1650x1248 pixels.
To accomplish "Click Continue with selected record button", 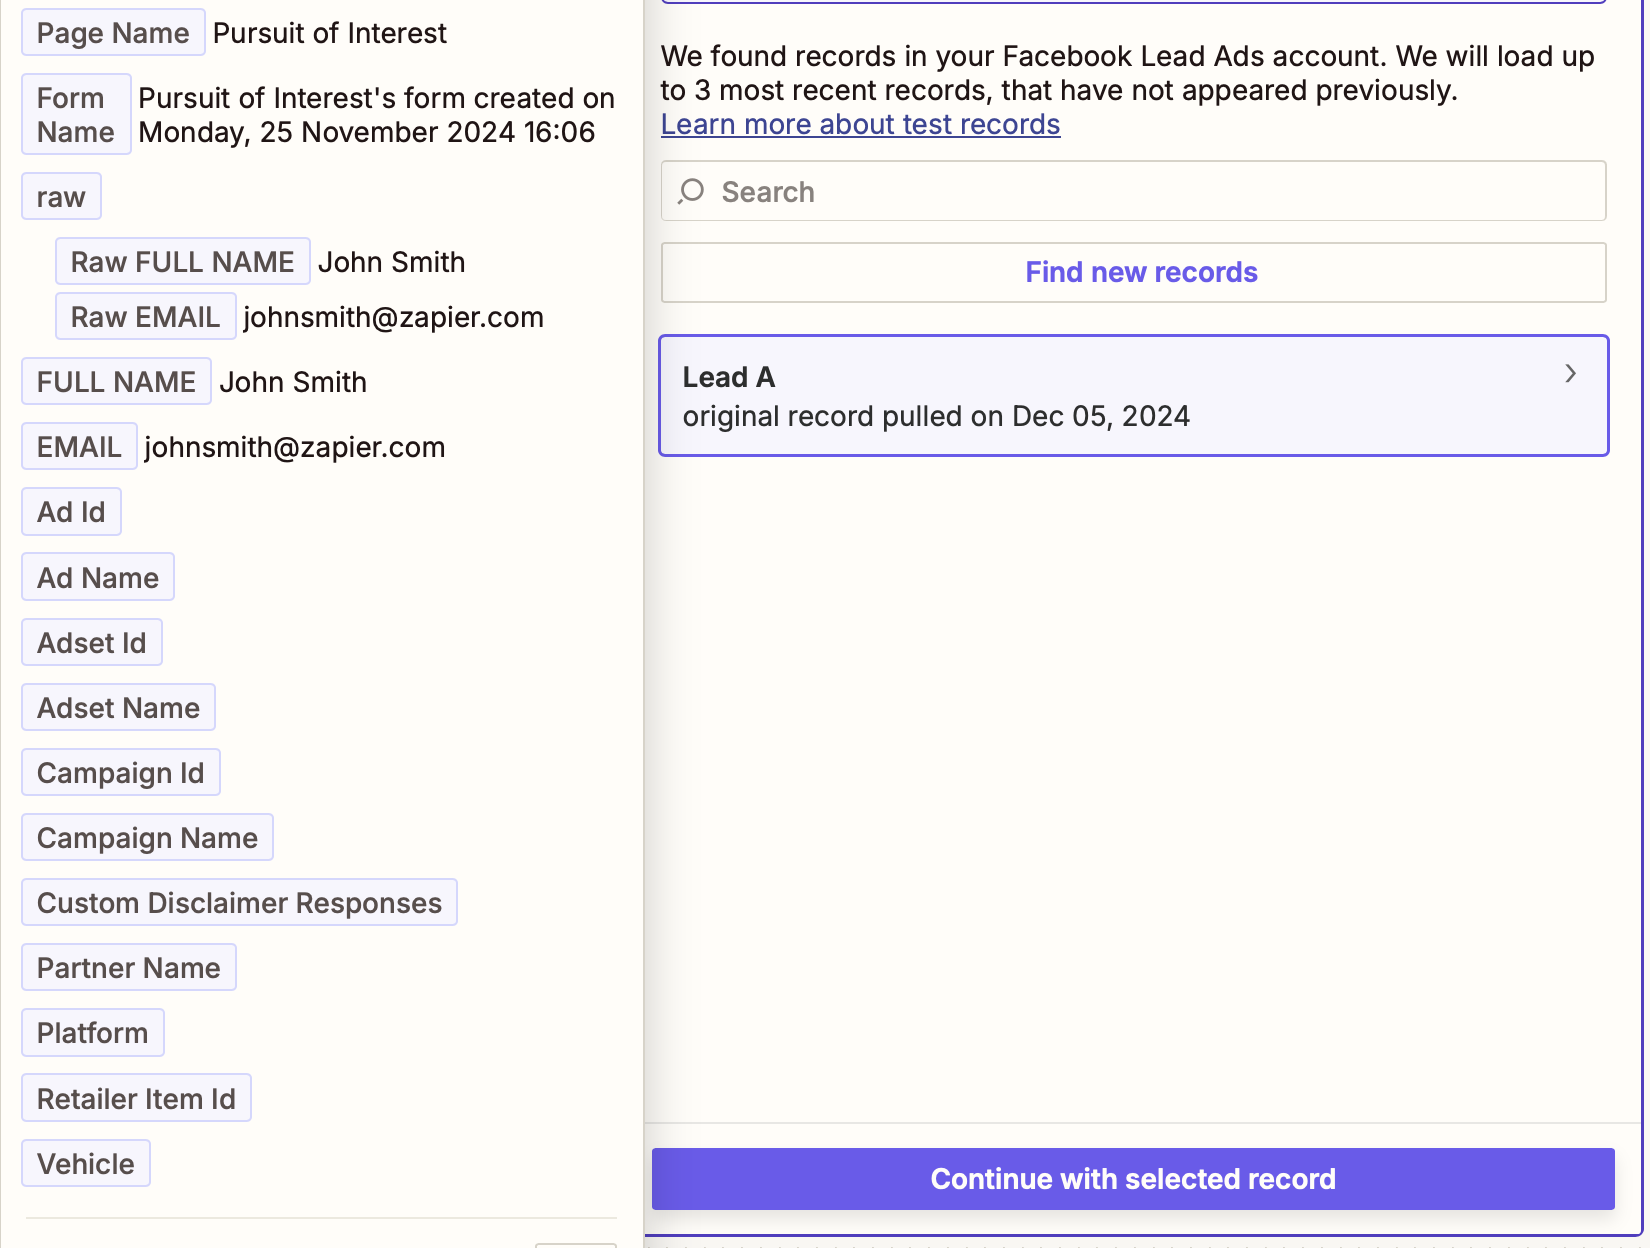I will 1133,1179.
